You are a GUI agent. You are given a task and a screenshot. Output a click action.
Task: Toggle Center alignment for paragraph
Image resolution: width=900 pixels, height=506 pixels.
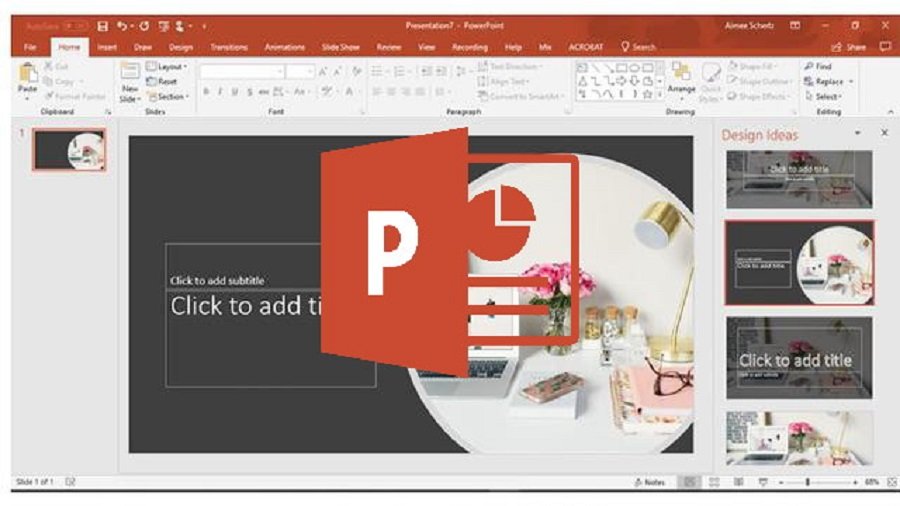(x=391, y=92)
